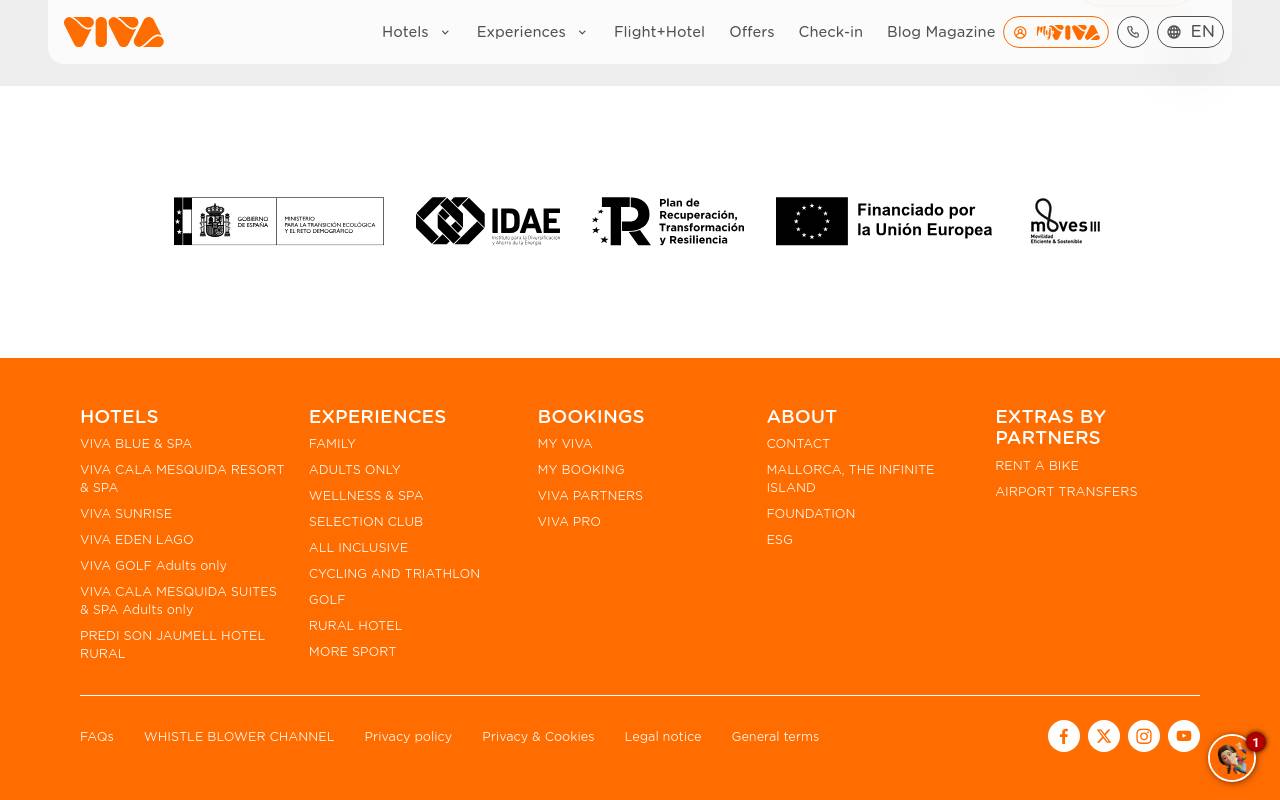1280x800 pixels.
Task: Select CYCLING AND TRIATHLON link
Action: (x=394, y=574)
